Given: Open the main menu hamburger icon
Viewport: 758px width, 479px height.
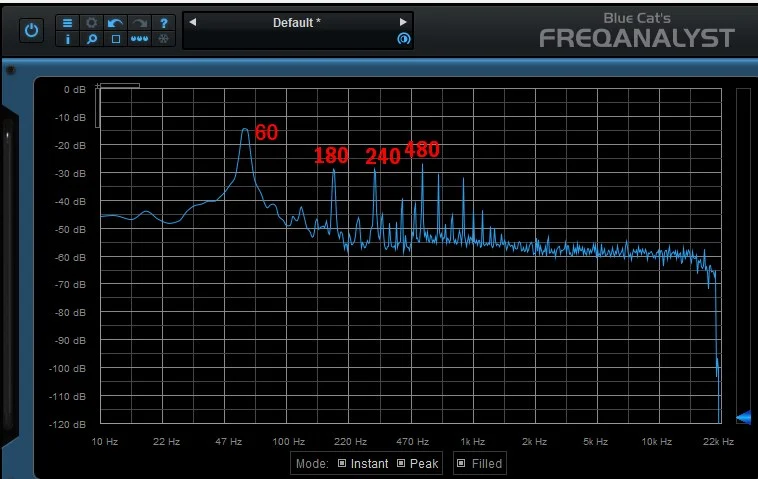Looking at the screenshot, I should tap(67, 23).
